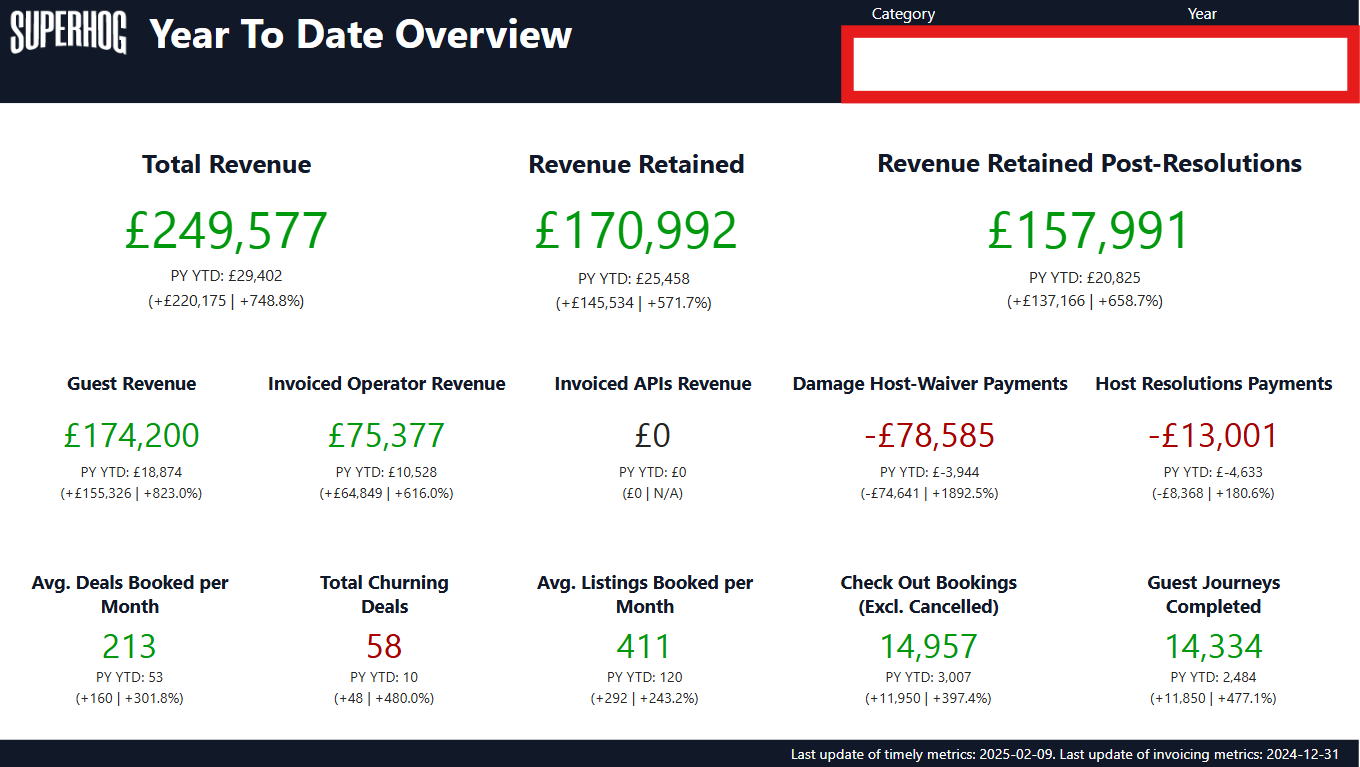Image resolution: width=1360 pixels, height=767 pixels.
Task: Select the Total Churning Deals 58 value
Action: 384,647
